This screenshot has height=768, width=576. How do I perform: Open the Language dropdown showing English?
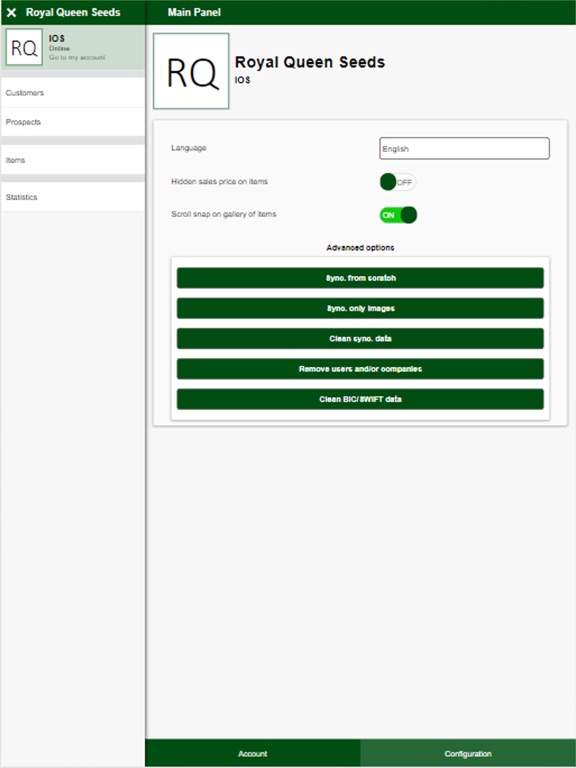point(464,148)
